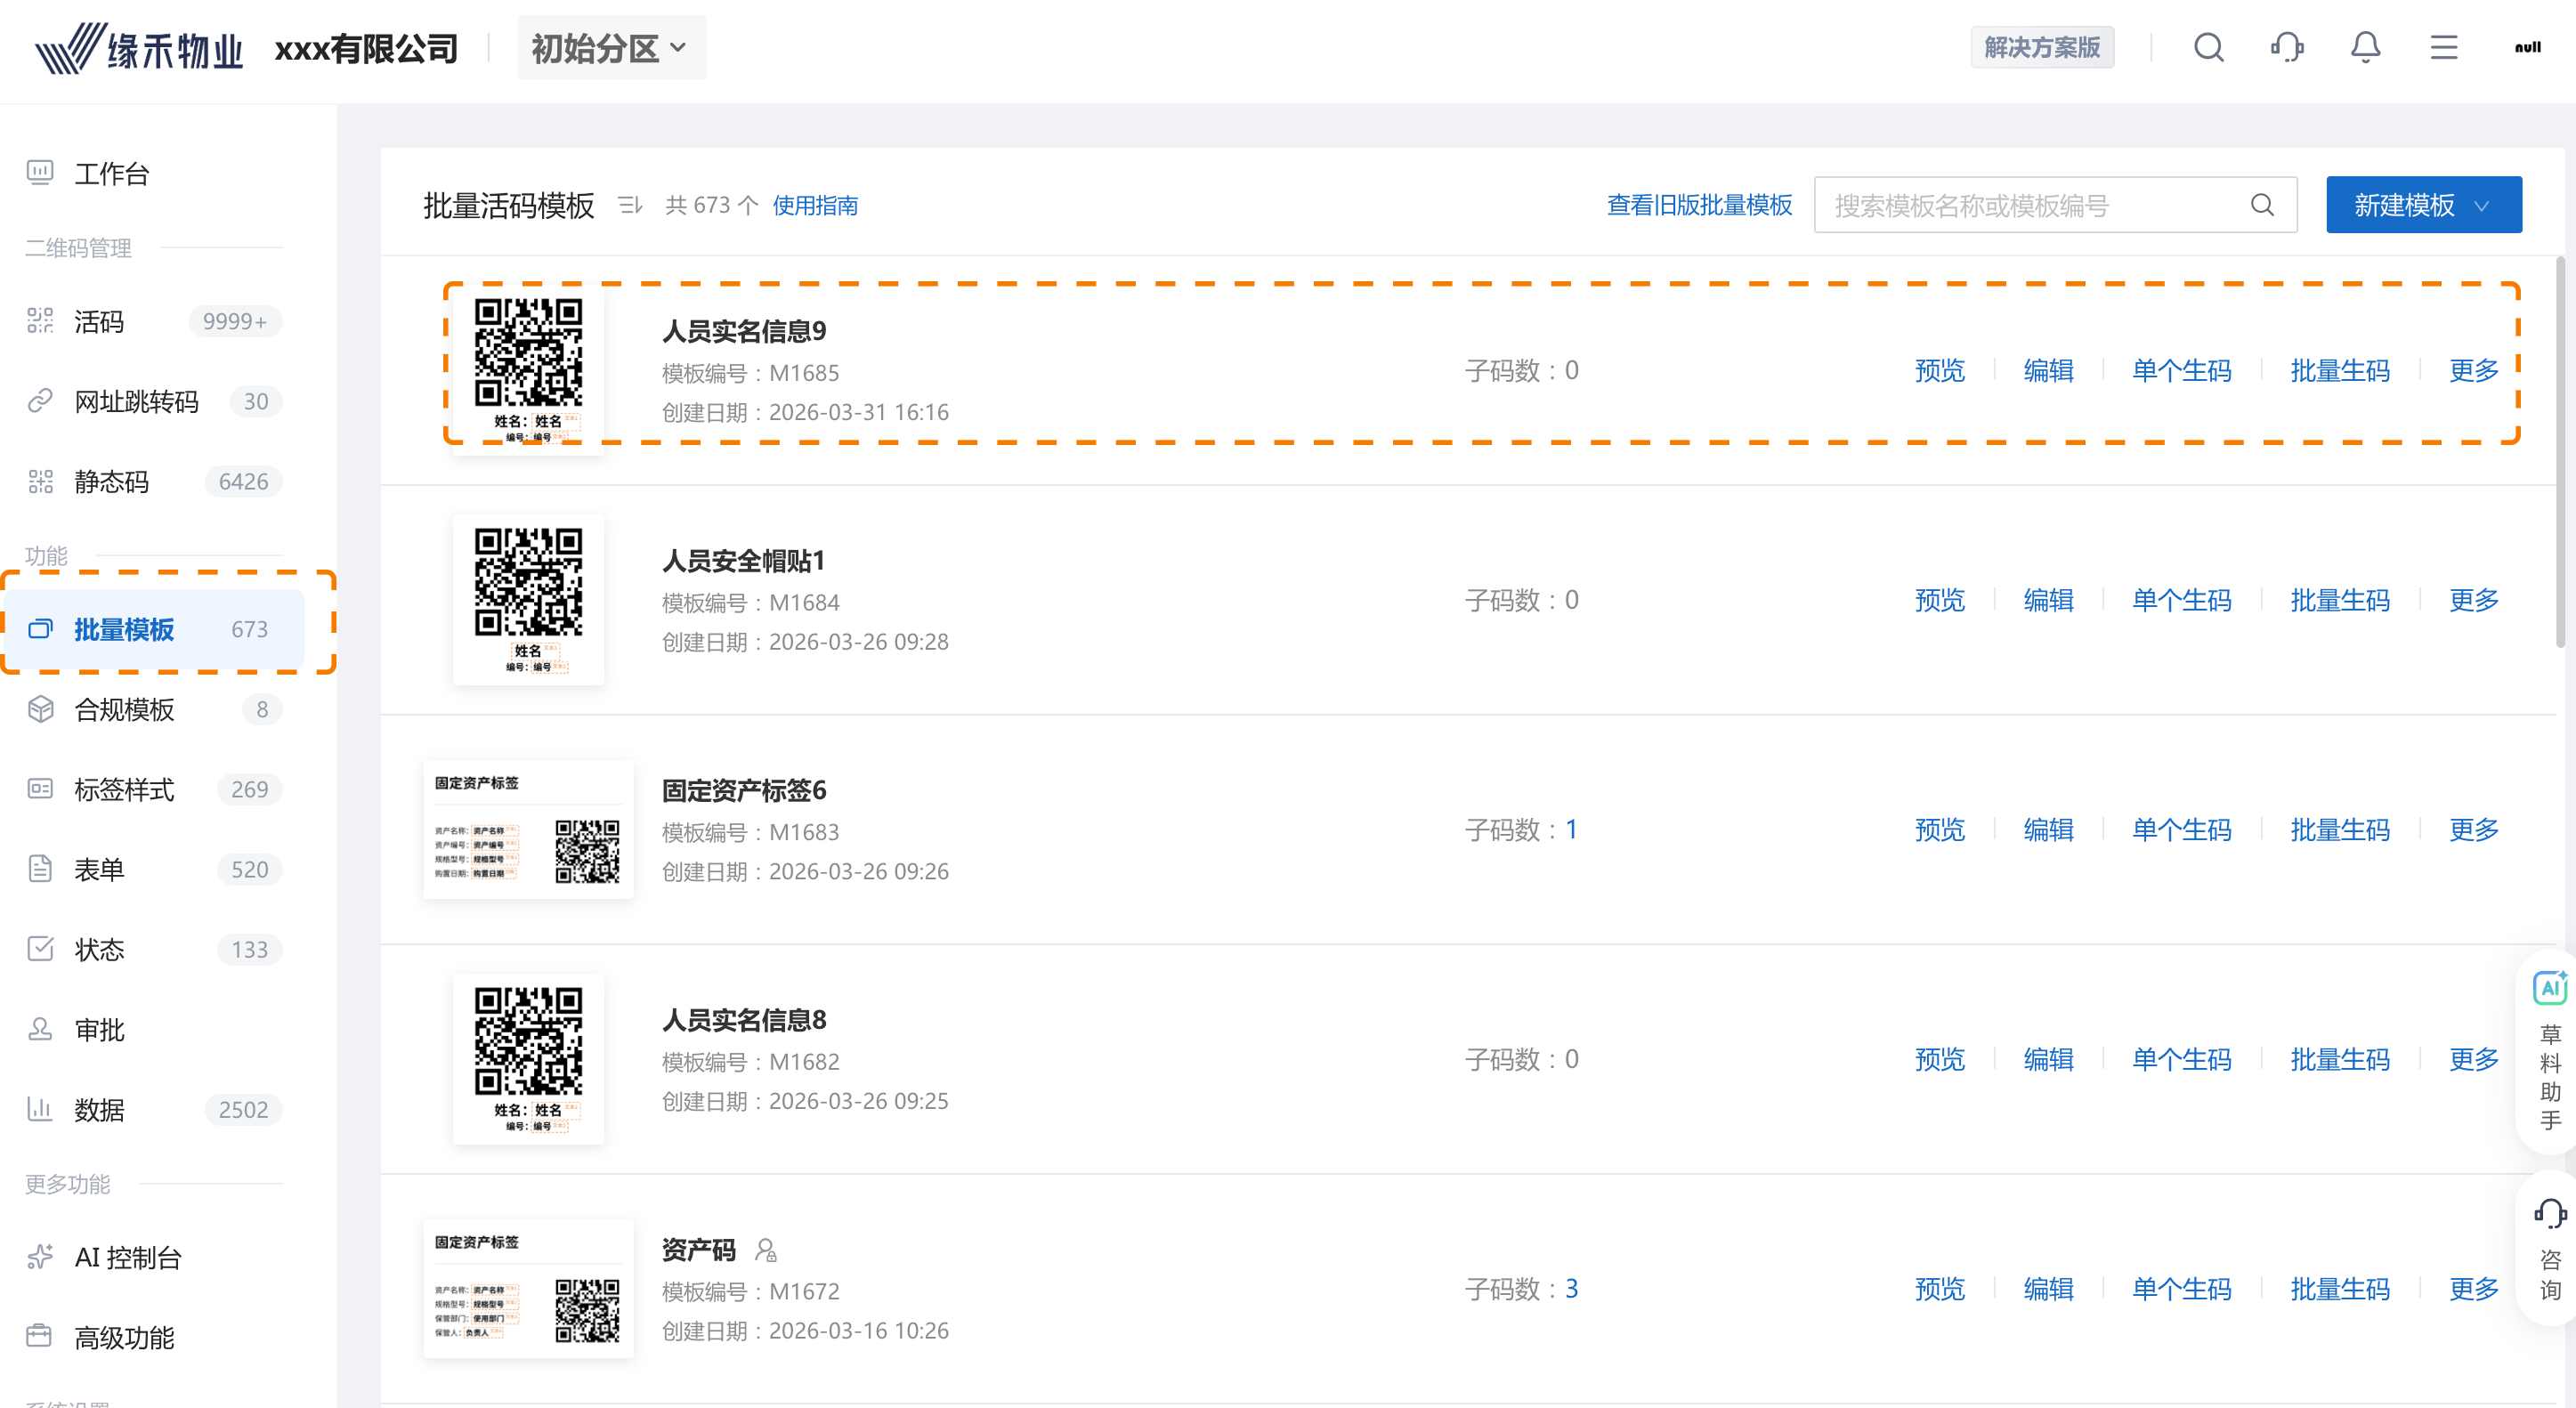
Task: Expand 更多 options for 人员实名信息9
Action: 2473,370
